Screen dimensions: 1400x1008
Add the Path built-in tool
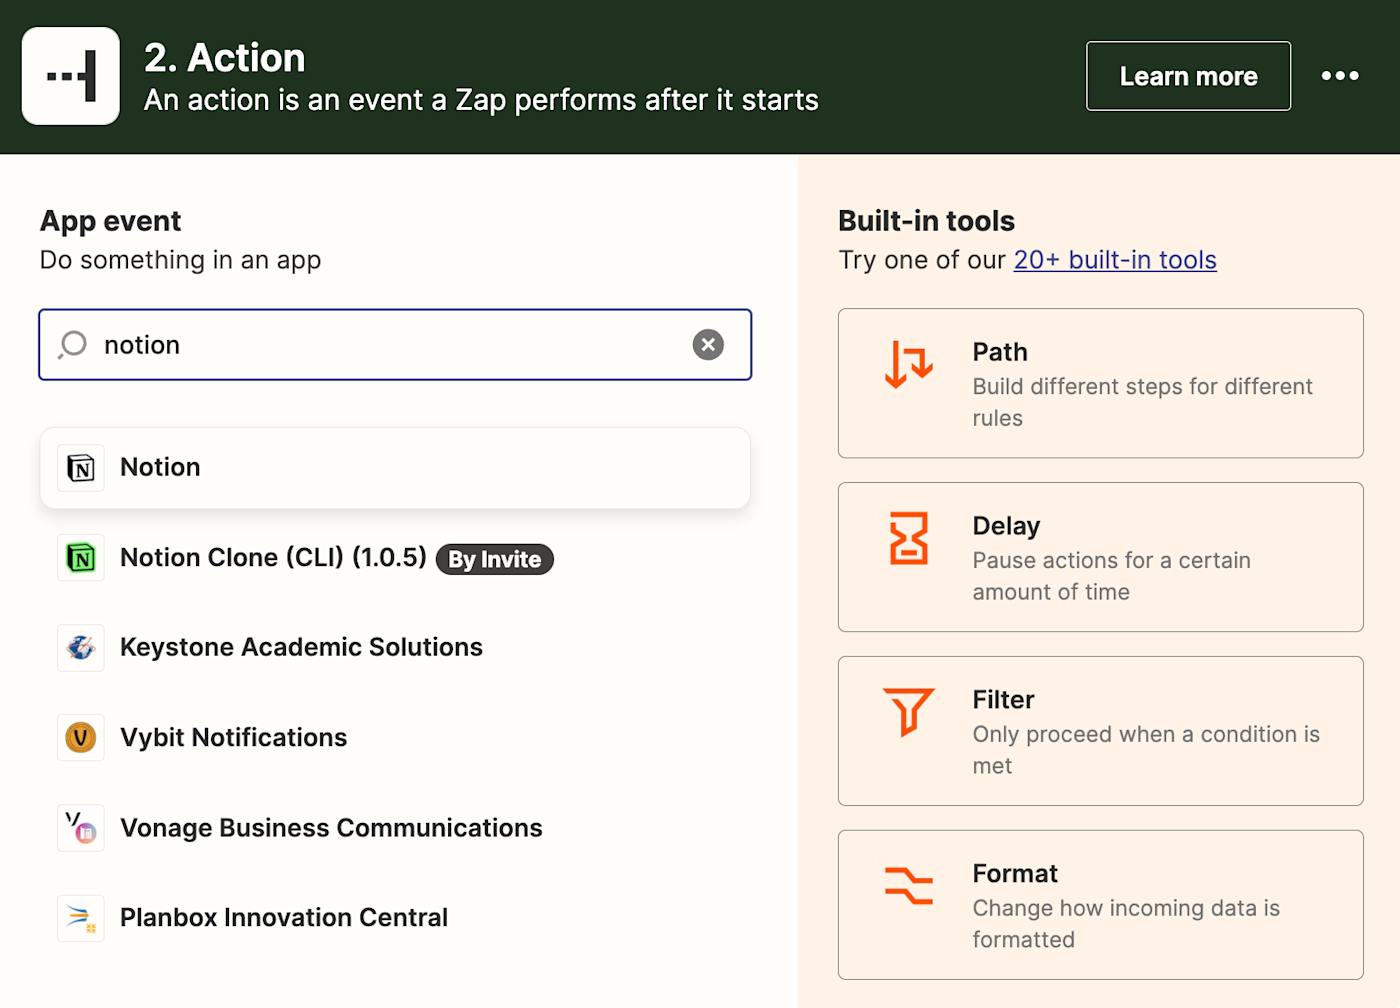pyautogui.click(x=1100, y=383)
